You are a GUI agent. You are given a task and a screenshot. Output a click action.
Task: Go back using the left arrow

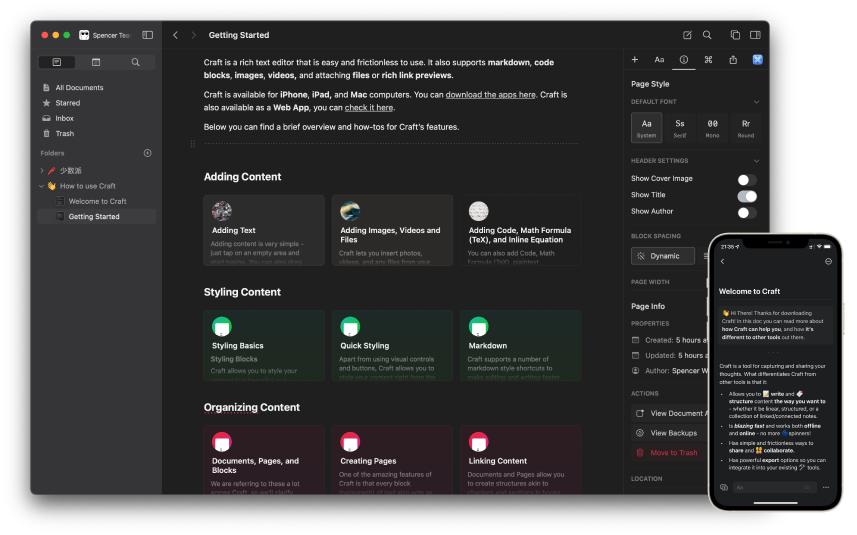(175, 35)
